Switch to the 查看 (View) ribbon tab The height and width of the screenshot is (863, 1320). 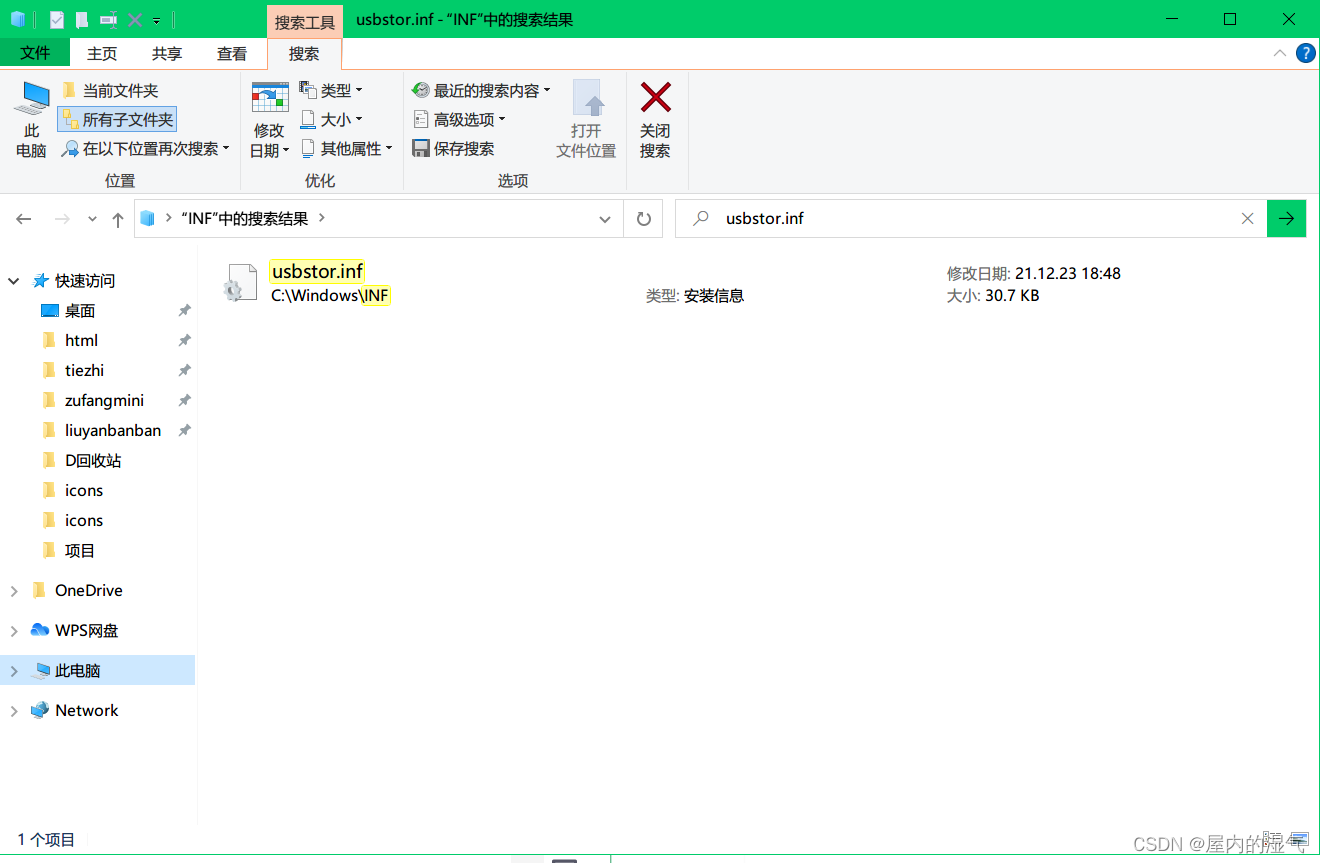point(232,54)
